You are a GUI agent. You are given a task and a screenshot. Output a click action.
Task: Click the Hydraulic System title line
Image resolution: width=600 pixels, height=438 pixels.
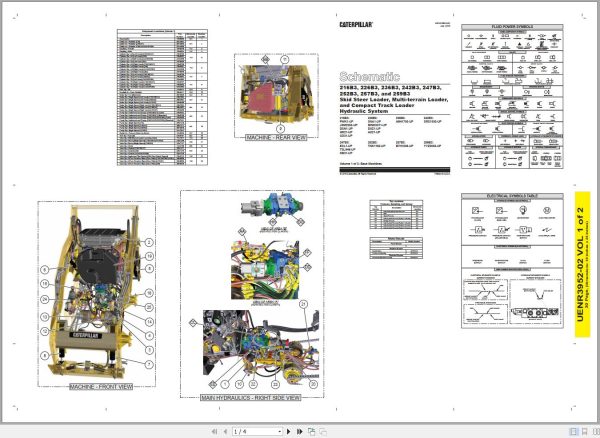click(x=364, y=111)
